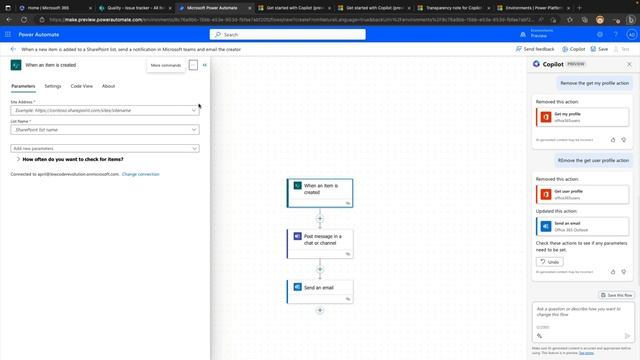Select the Send an email flow card
This screenshot has height=360, width=640.
[320, 291]
